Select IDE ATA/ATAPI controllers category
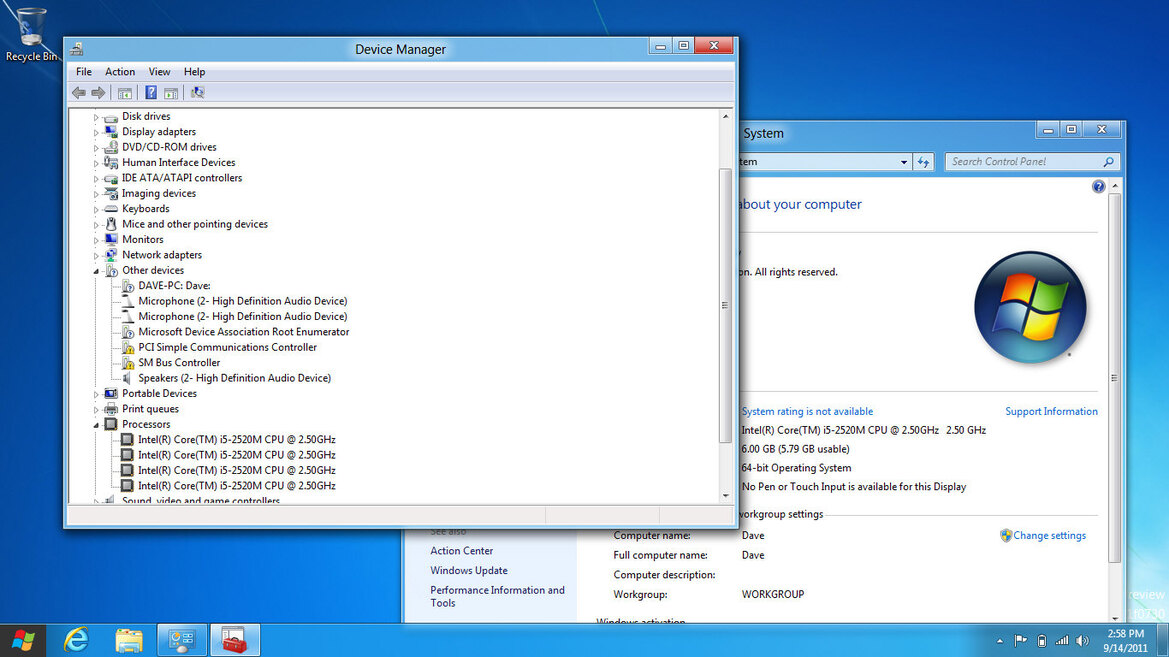Viewport: 1169px width, 657px height. pos(182,177)
